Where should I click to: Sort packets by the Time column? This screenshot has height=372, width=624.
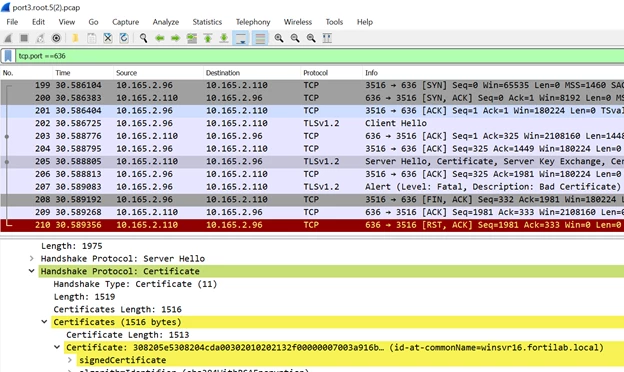(83, 73)
